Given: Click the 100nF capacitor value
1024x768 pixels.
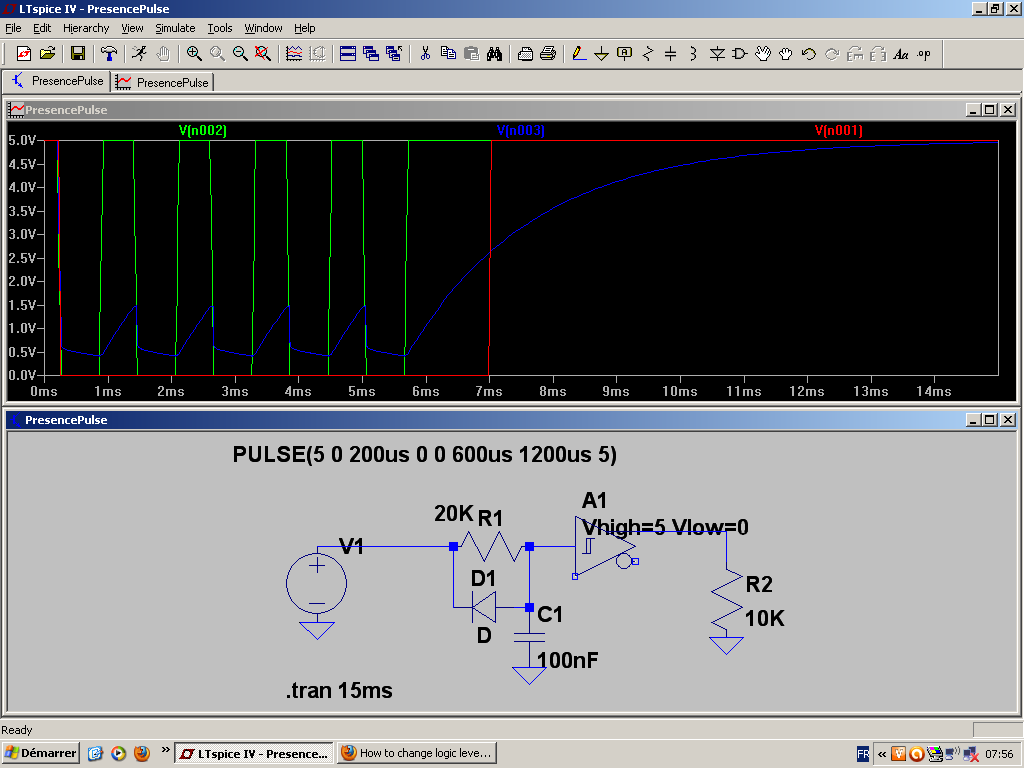Looking at the screenshot, I should (568, 660).
